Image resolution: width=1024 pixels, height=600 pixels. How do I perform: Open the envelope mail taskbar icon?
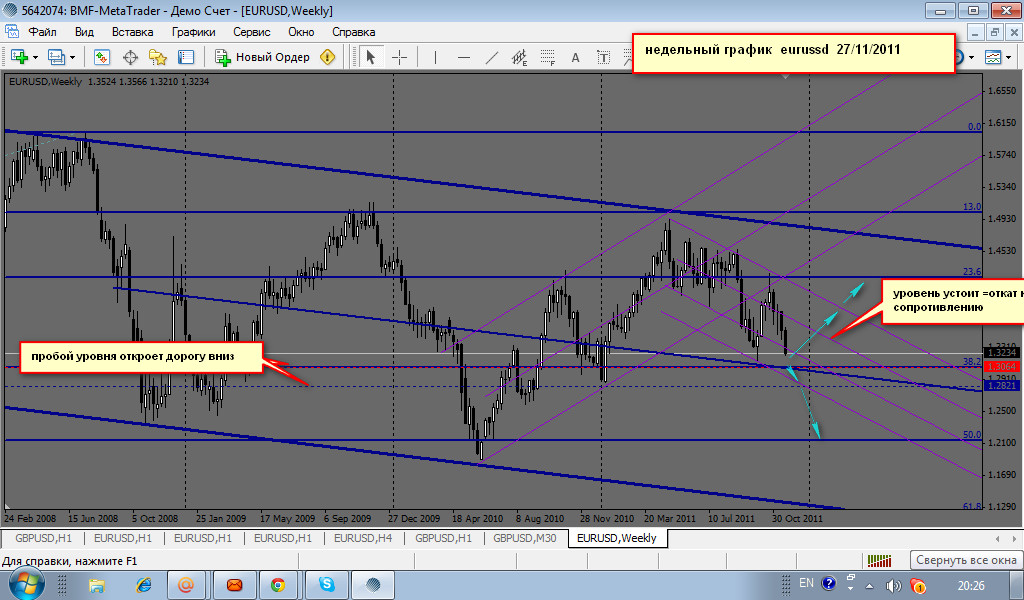(234, 585)
